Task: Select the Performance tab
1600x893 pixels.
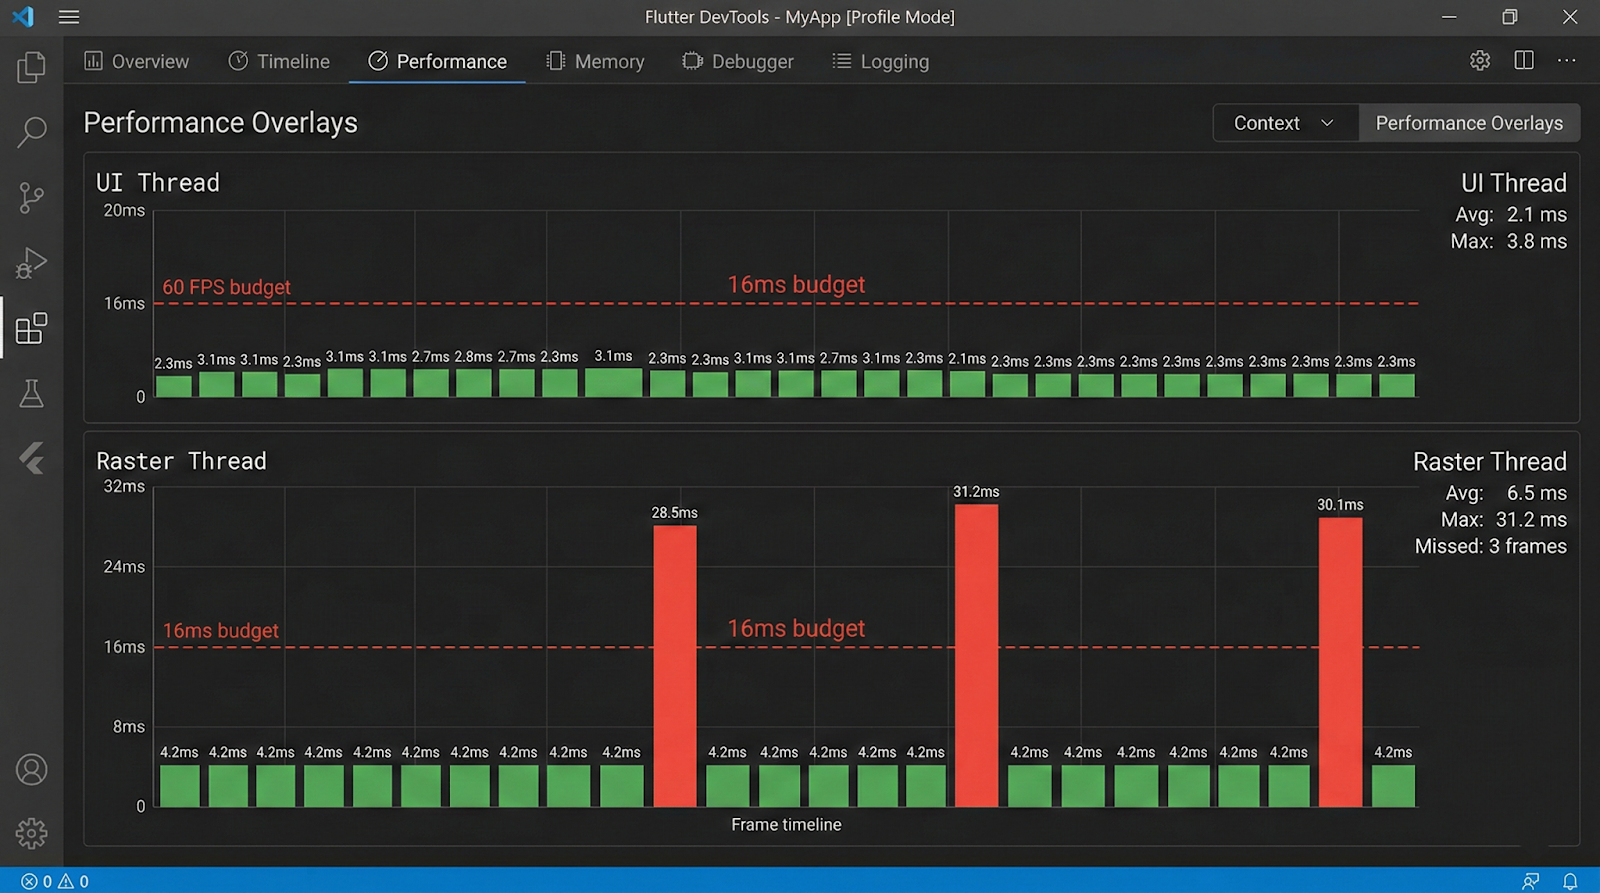Action: click(x=437, y=61)
